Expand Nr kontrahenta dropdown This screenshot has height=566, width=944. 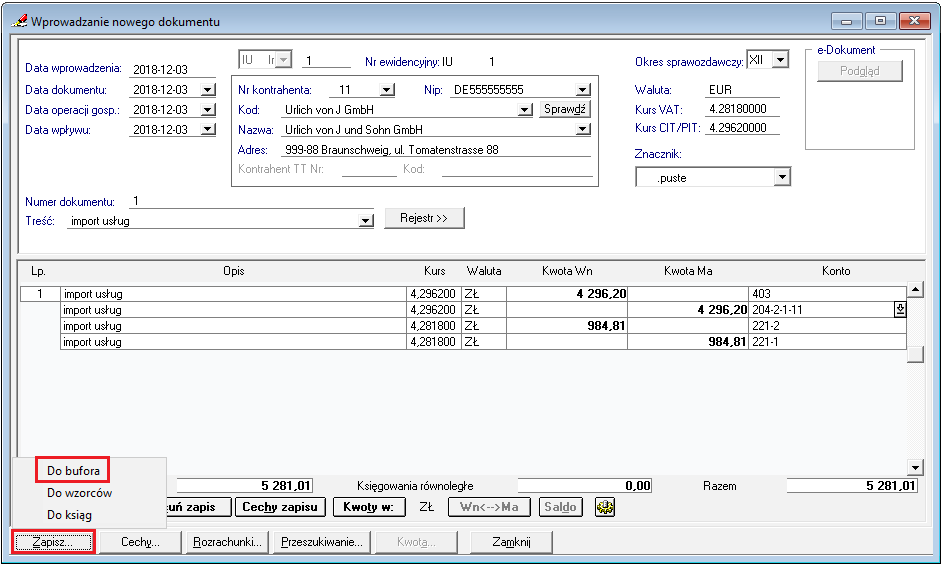point(387,90)
